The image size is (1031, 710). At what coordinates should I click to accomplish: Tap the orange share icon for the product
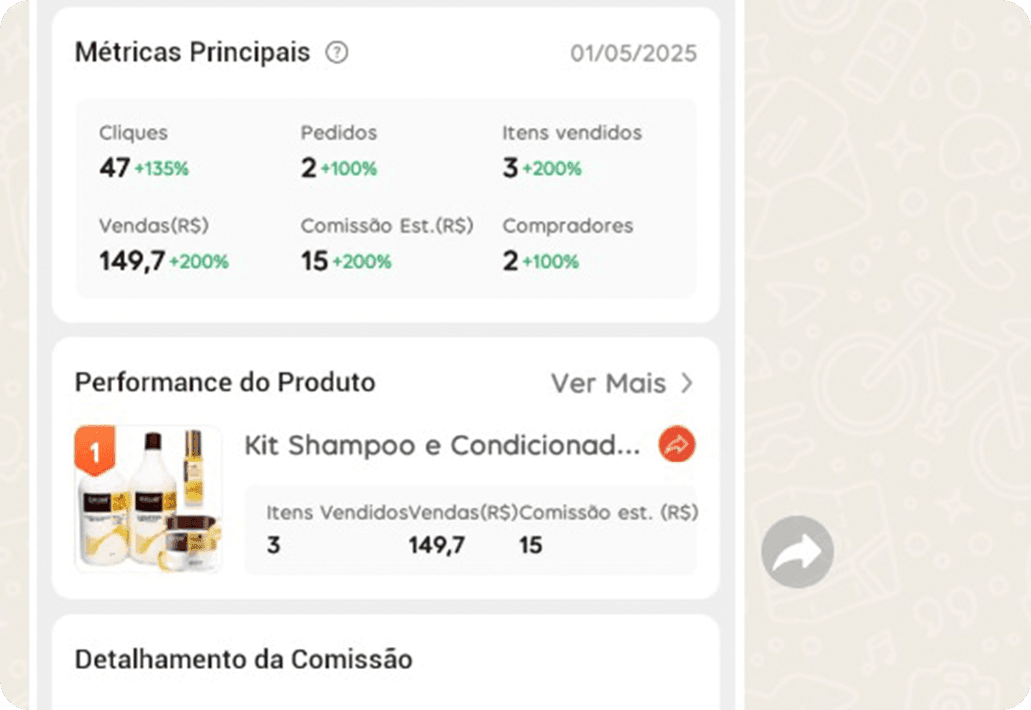click(x=677, y=445)
